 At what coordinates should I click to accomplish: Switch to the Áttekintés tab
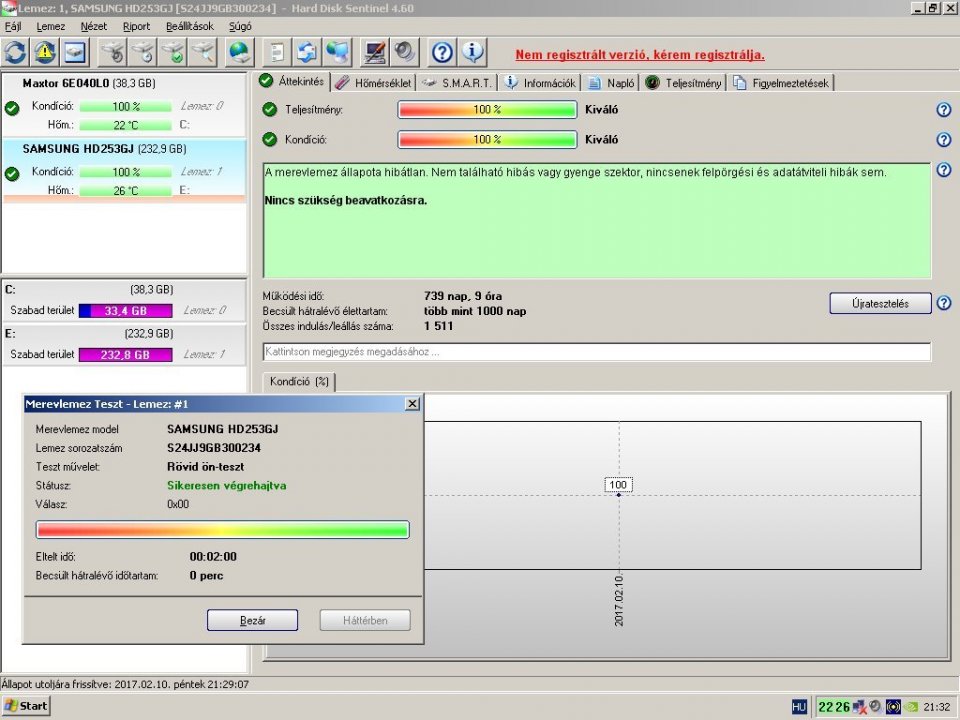click(292, 81)
